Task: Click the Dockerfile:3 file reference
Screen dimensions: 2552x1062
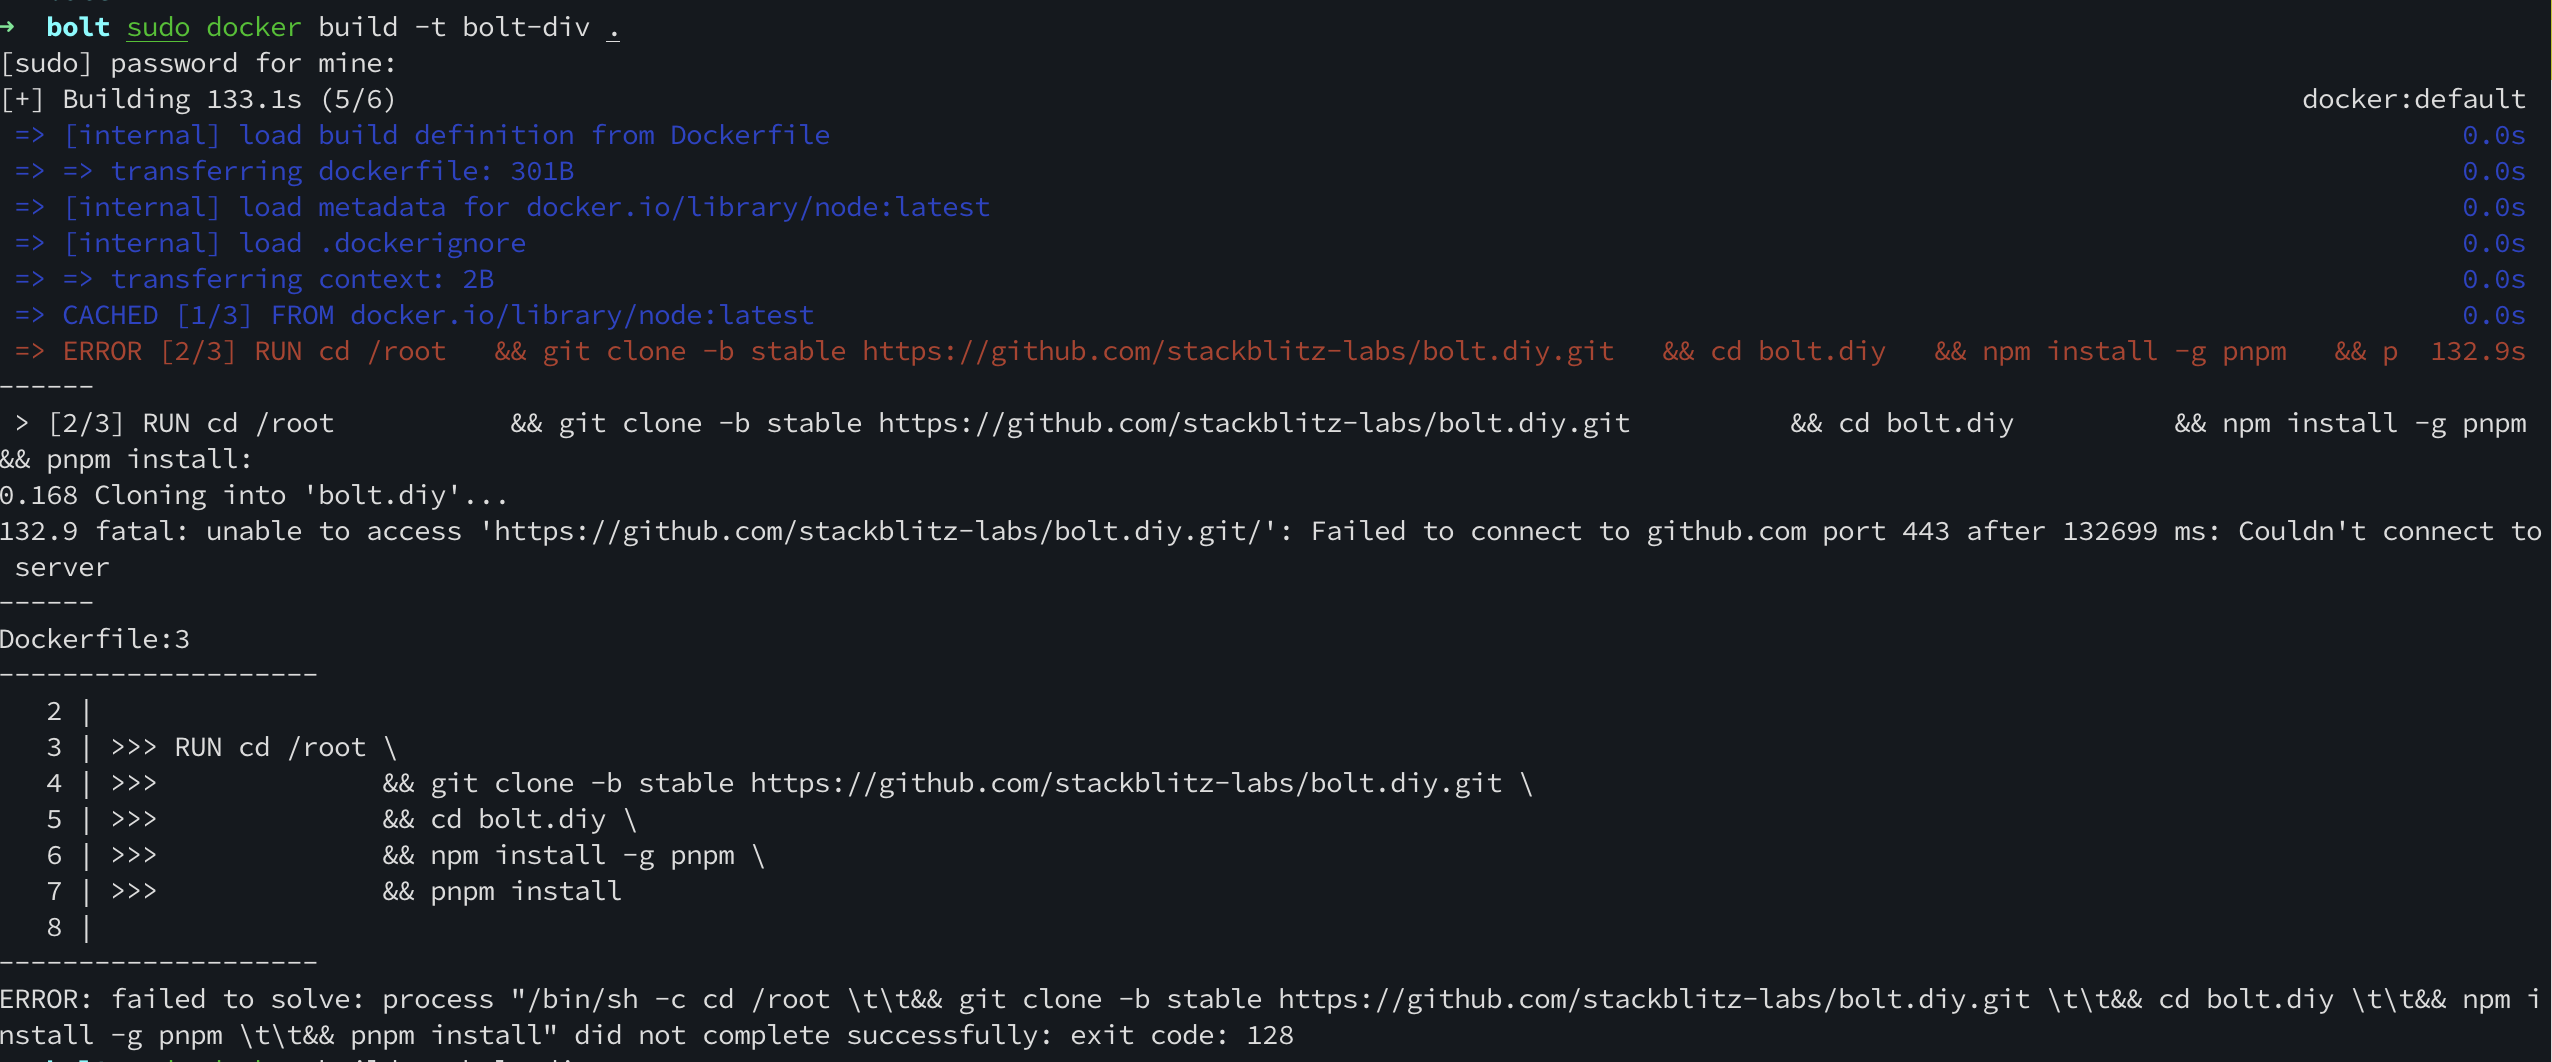Action: 95,639
